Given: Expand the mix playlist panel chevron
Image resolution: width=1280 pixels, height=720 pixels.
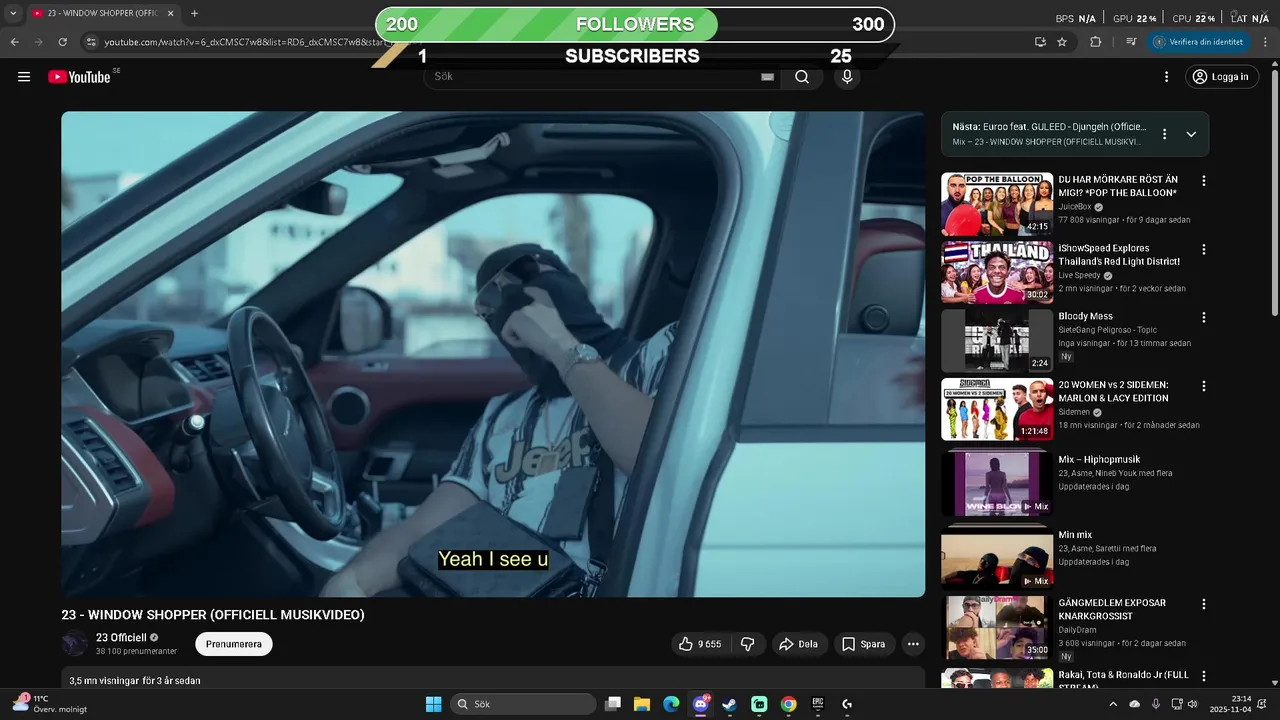Looking at the screenshot, I should pos(1191,134).
